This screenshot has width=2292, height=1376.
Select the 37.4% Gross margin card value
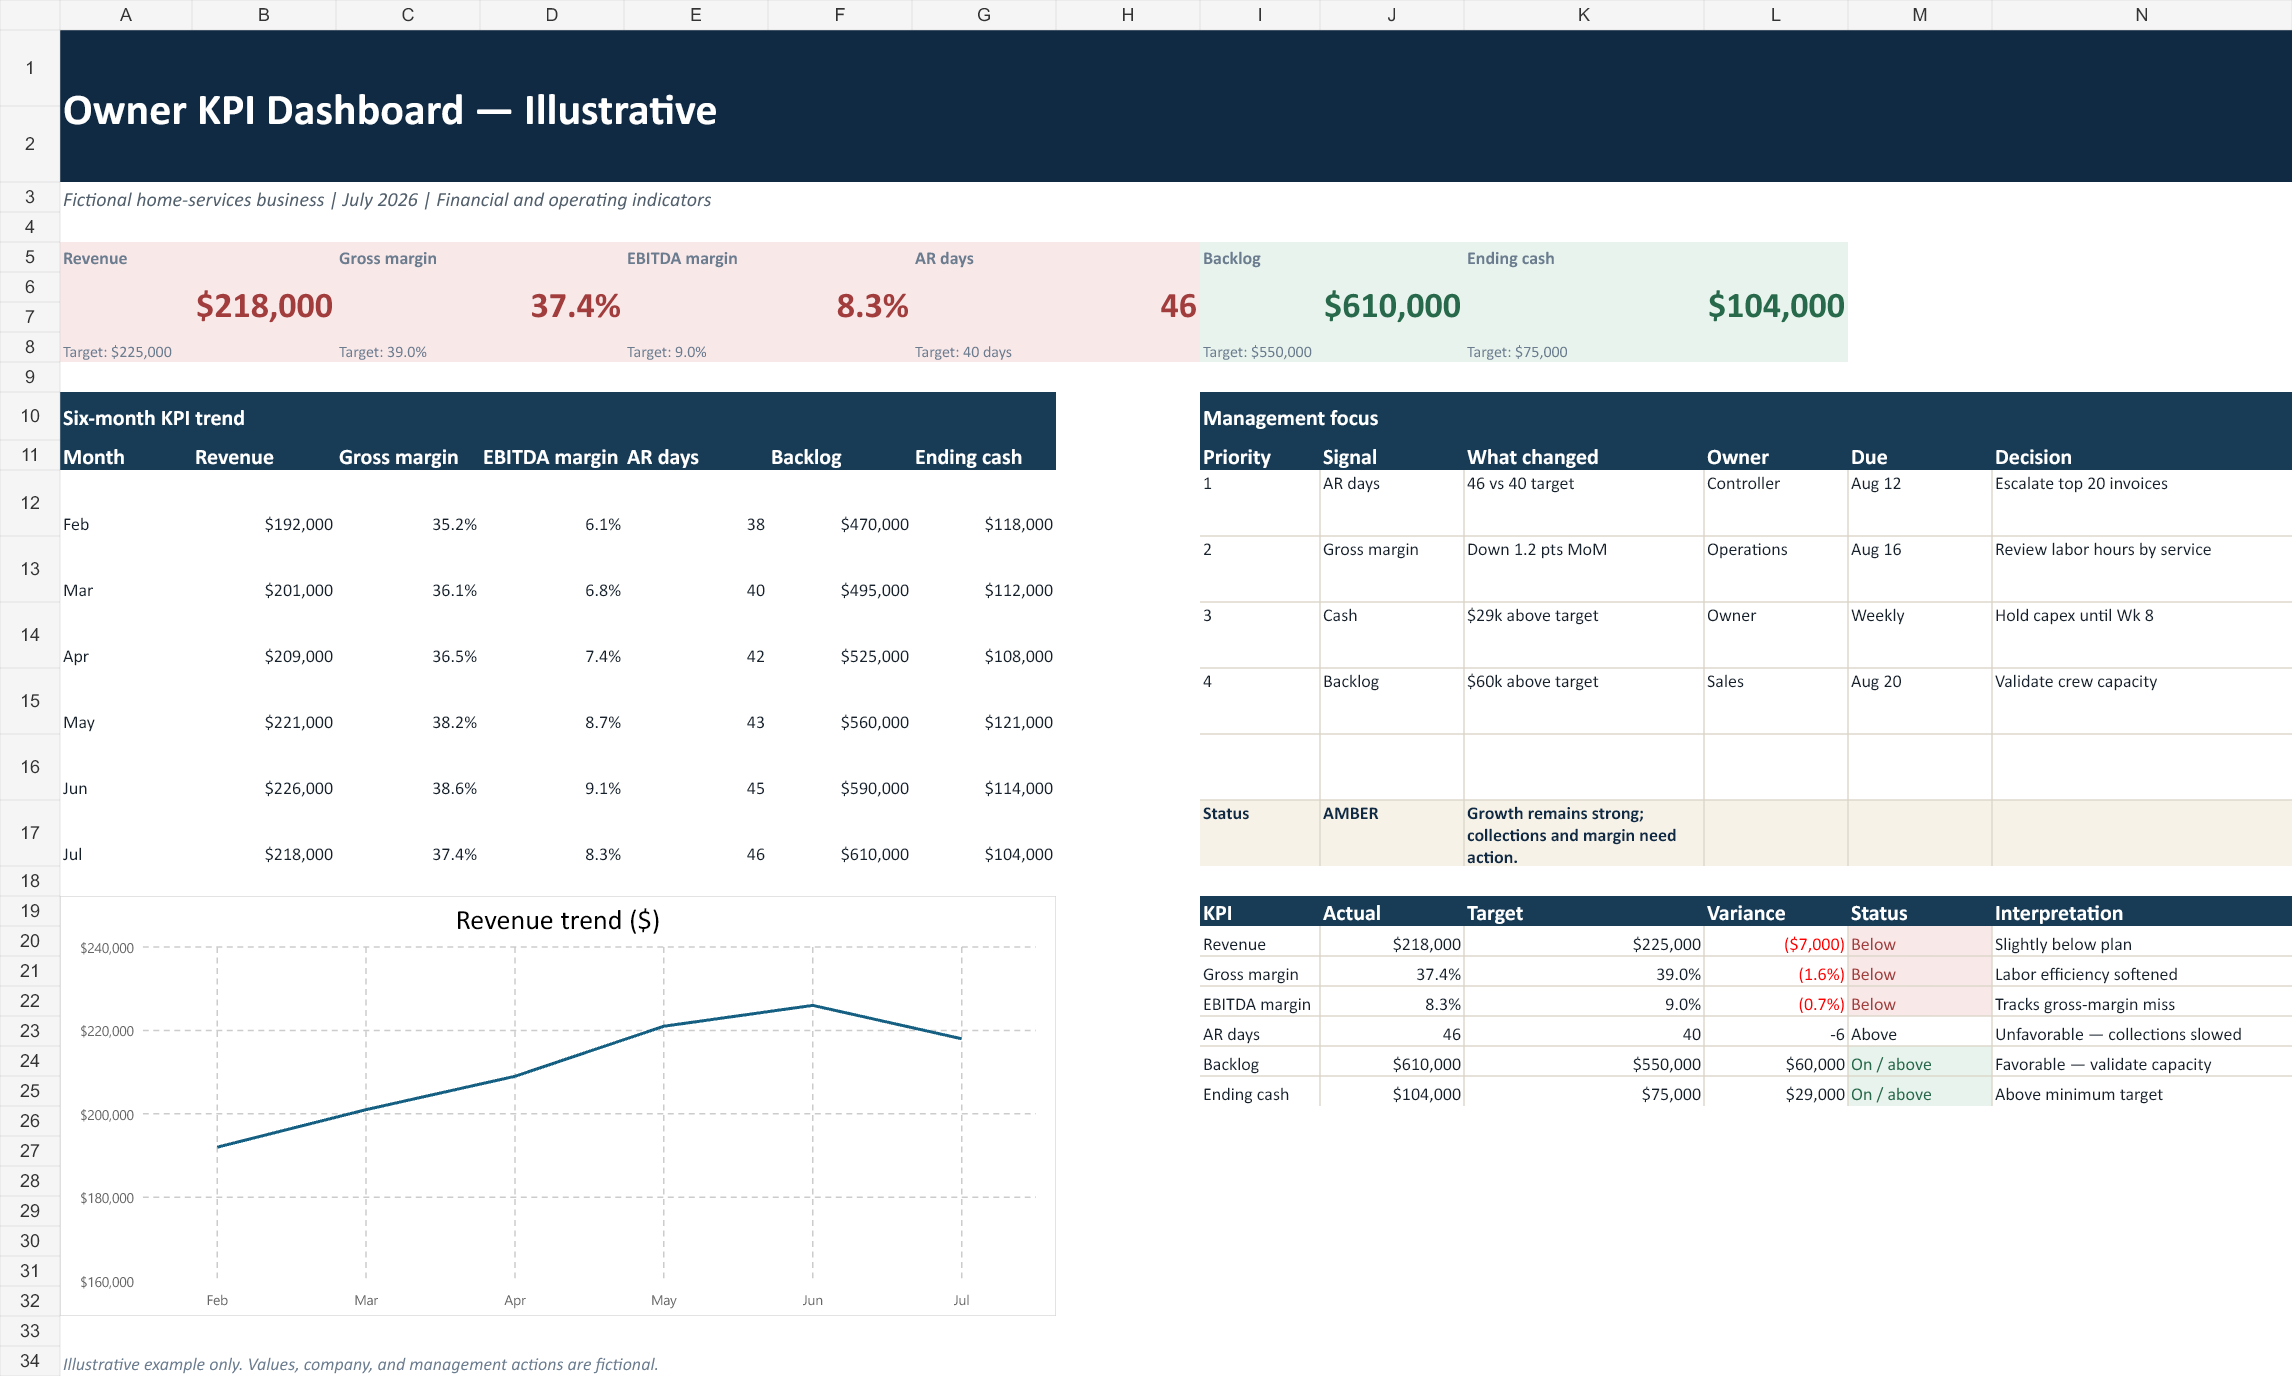coord(575,305)
